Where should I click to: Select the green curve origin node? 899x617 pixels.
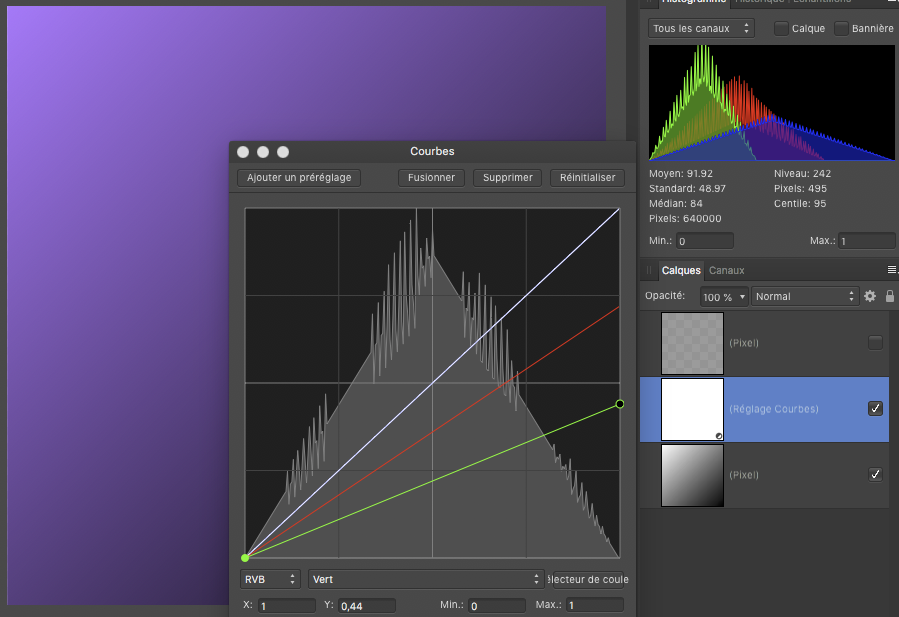click(x=245, y=557)
